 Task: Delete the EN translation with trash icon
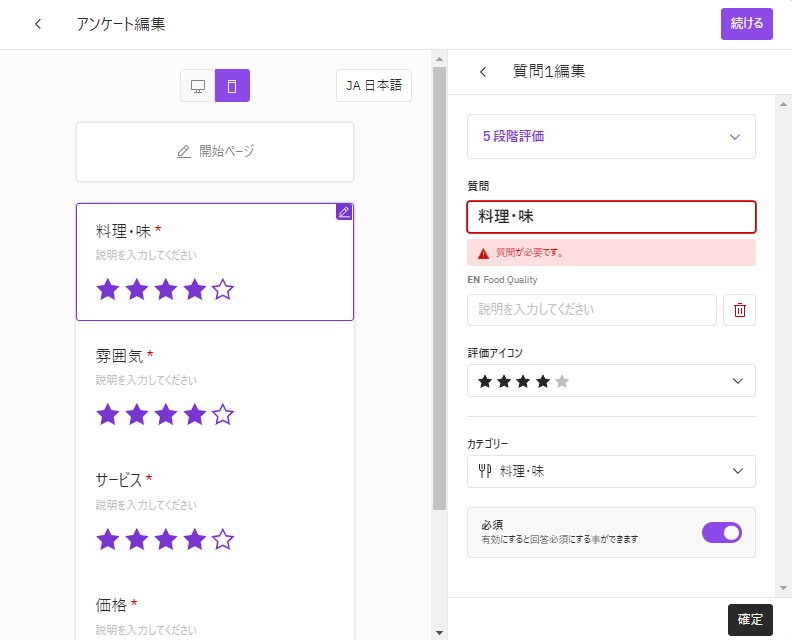[x=739, y=310]
